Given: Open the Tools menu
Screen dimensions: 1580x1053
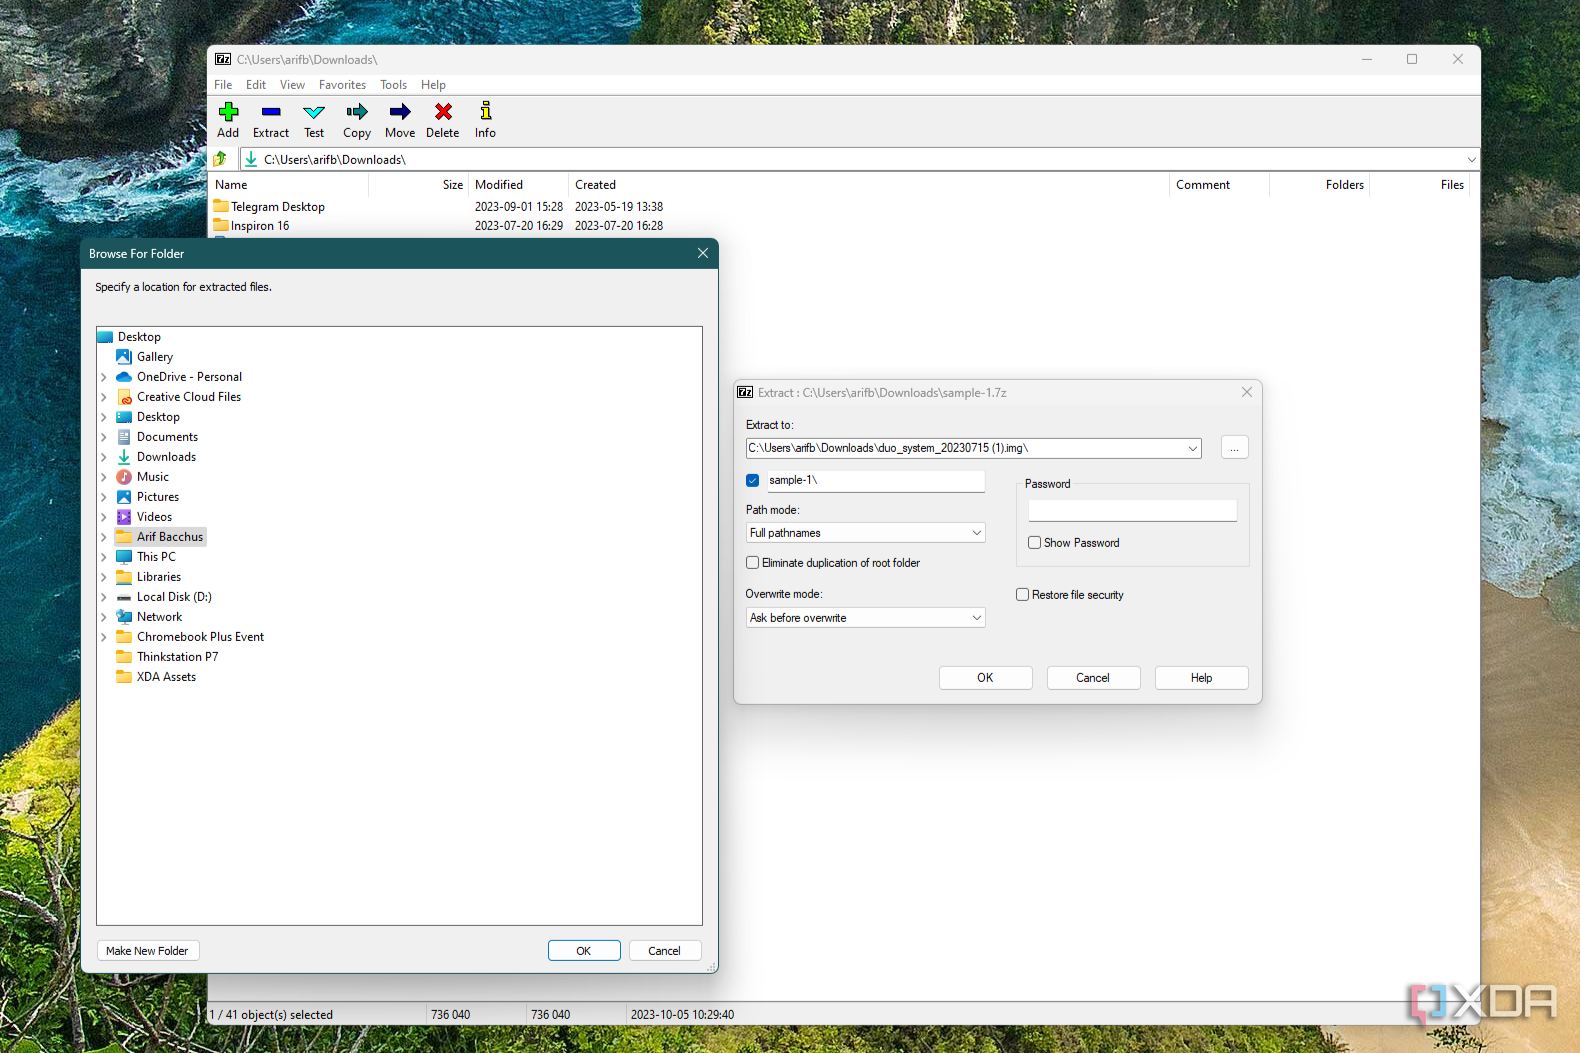Looking at the screenshot, I should 393,85.
